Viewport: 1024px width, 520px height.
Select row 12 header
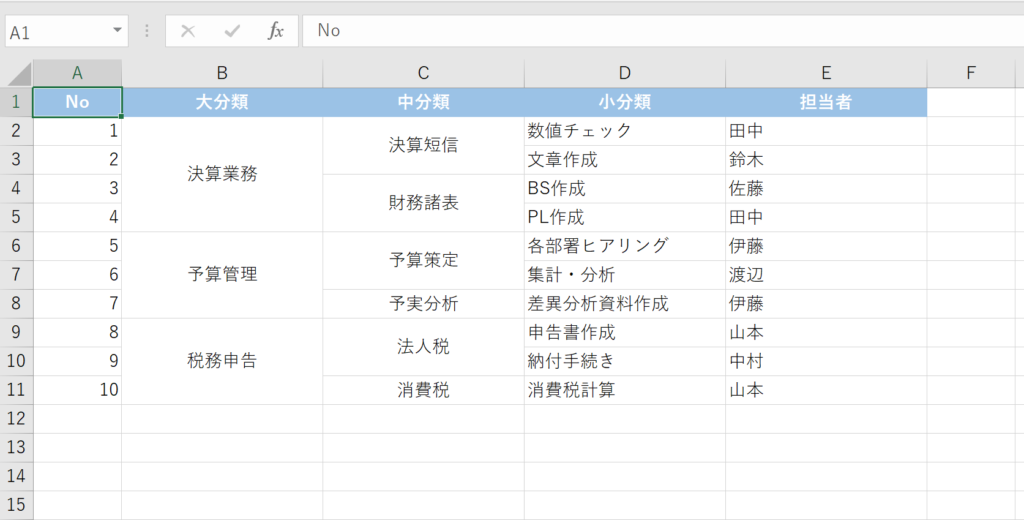coord(16,419)
